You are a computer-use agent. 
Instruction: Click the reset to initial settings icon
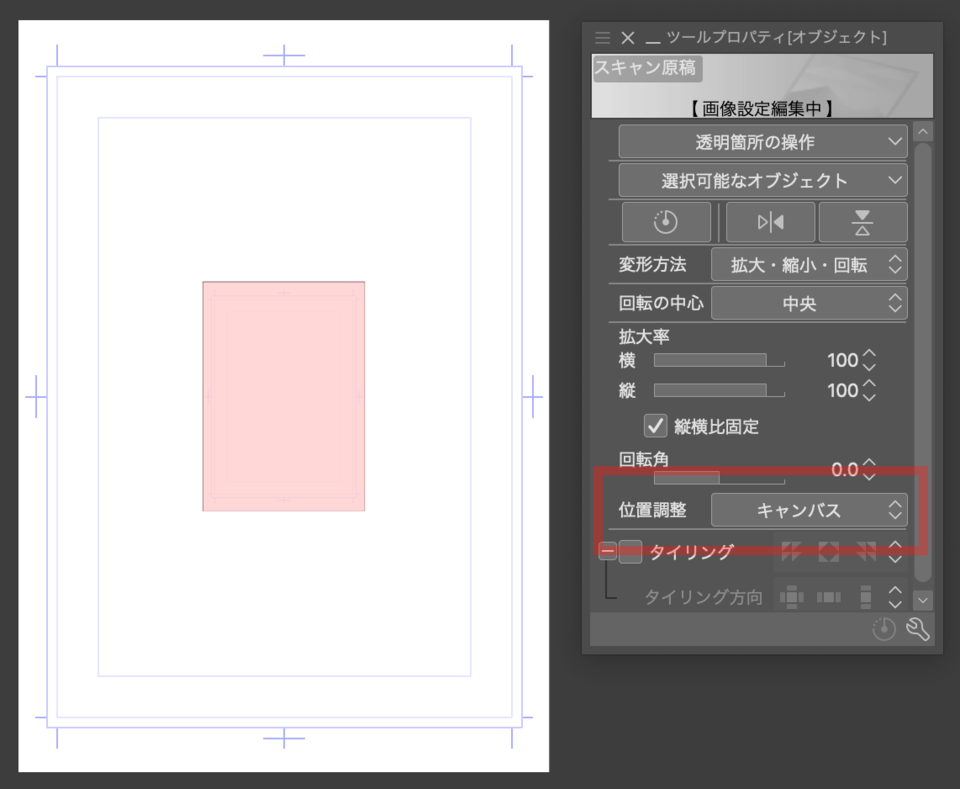883,629
